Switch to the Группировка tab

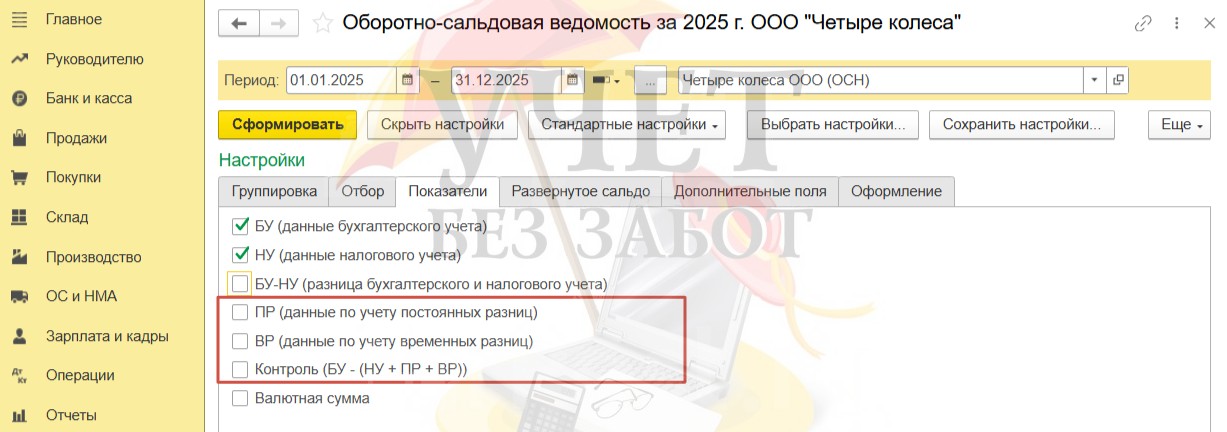pos(274,191)
